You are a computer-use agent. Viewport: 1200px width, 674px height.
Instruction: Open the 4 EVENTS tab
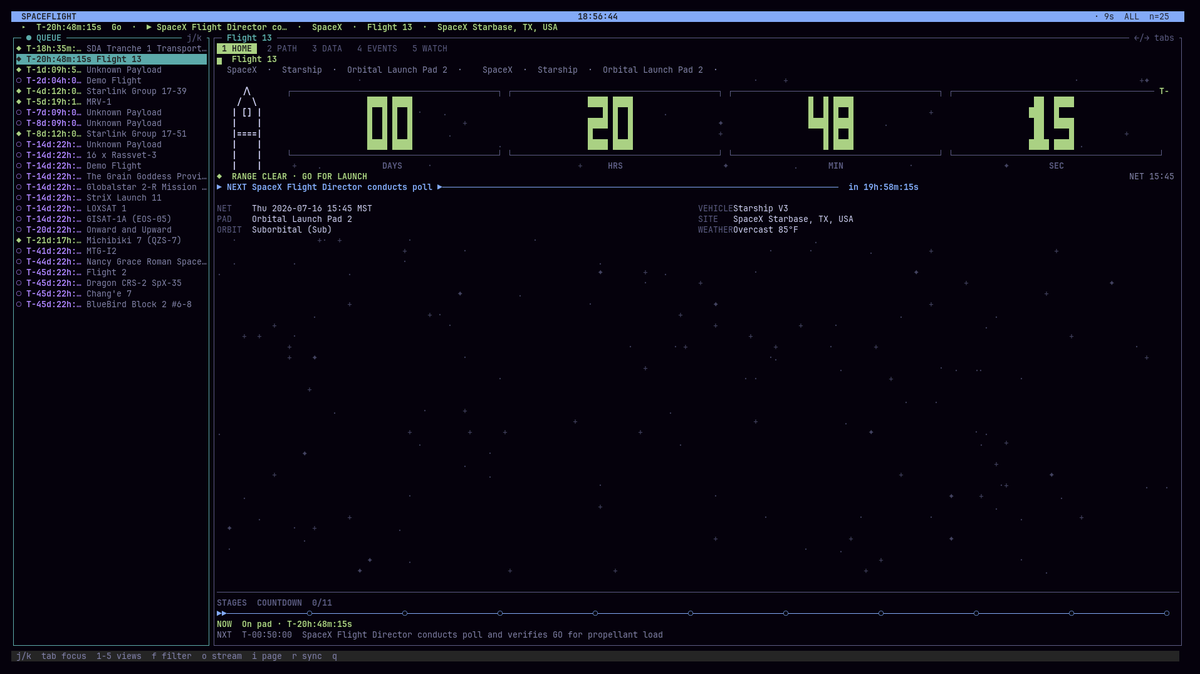tap(377, 48)
